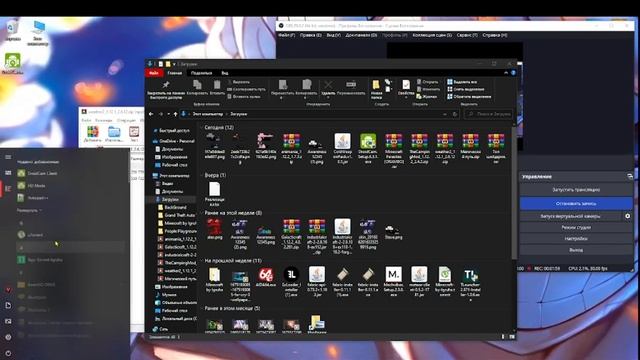640x360 pixels.
Task: Click the Move to icon in ribbon
Action: [282, 84]
